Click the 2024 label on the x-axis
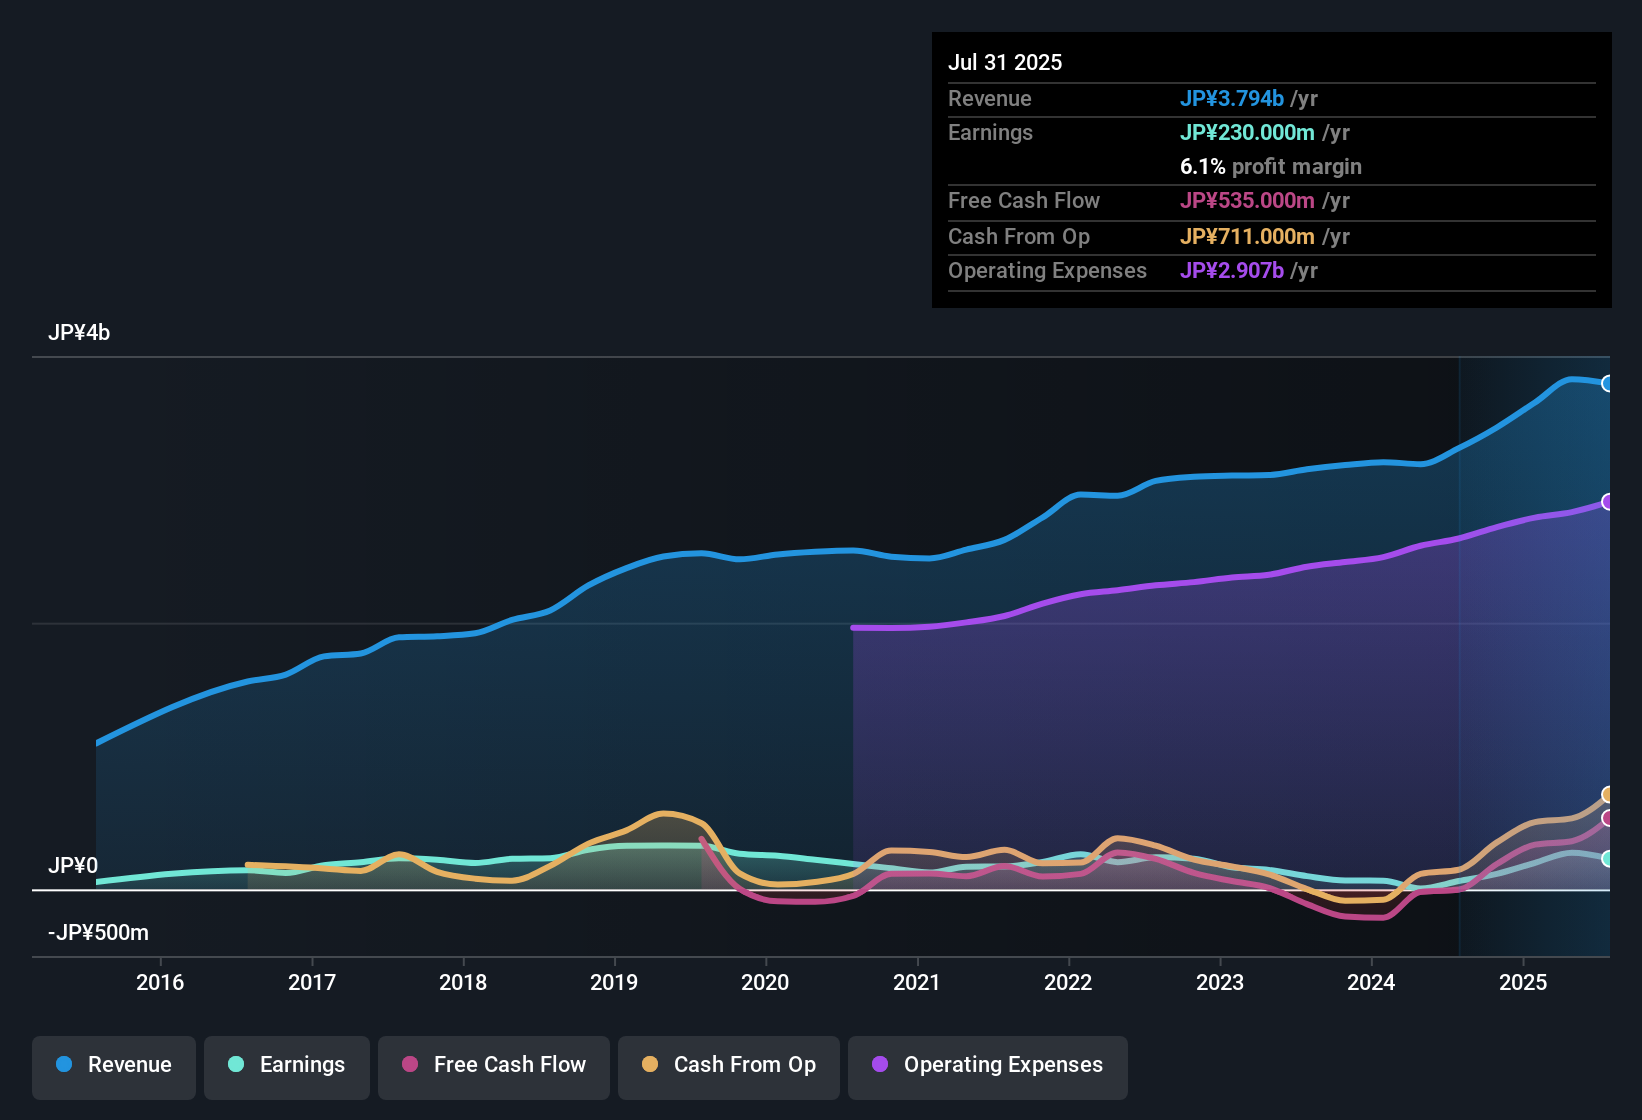 (1371, 983)
